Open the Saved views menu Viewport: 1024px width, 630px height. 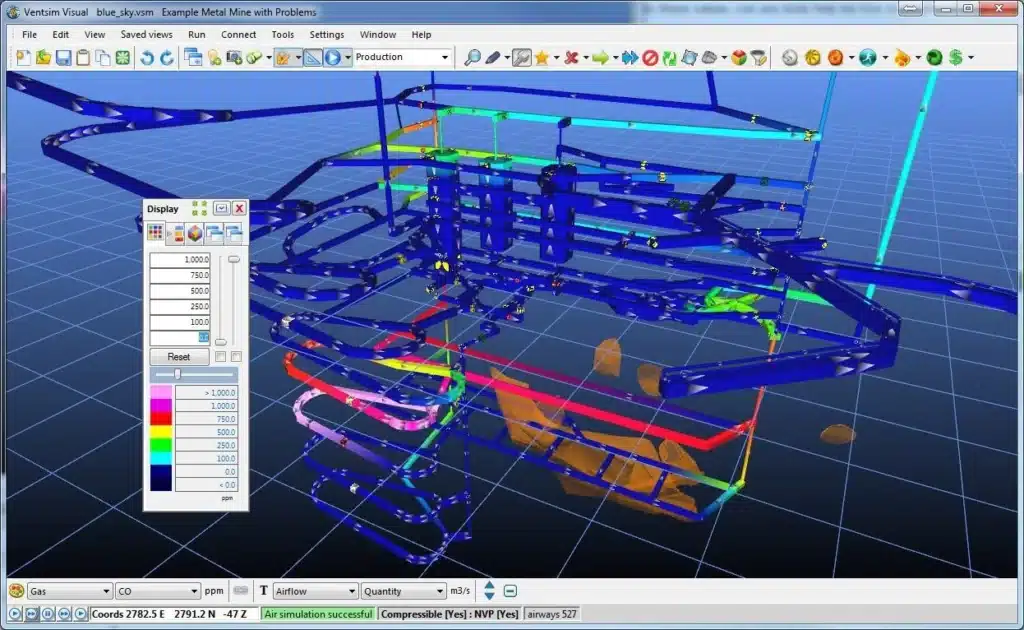(146, 34)
